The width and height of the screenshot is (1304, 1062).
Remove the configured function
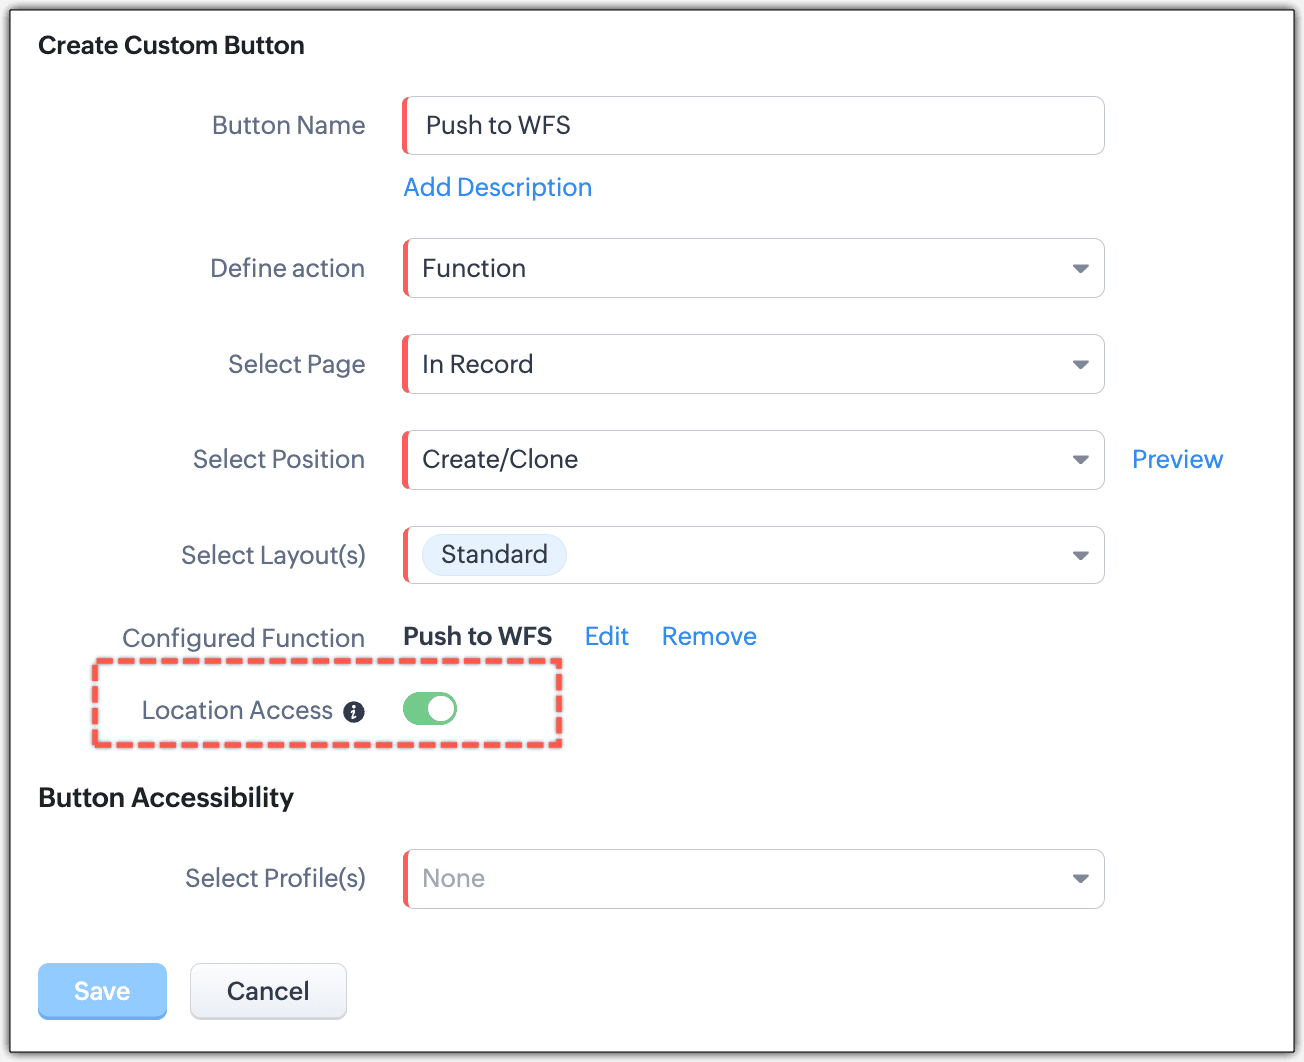point(709,637)
